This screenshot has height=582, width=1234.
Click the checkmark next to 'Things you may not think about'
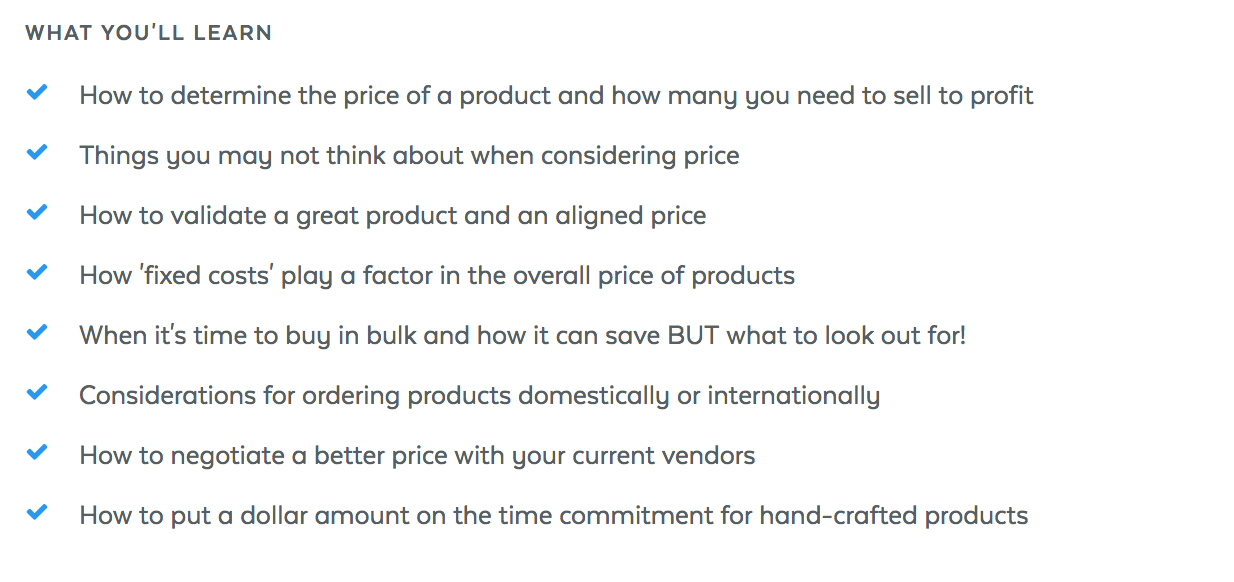tap(37, 153)
